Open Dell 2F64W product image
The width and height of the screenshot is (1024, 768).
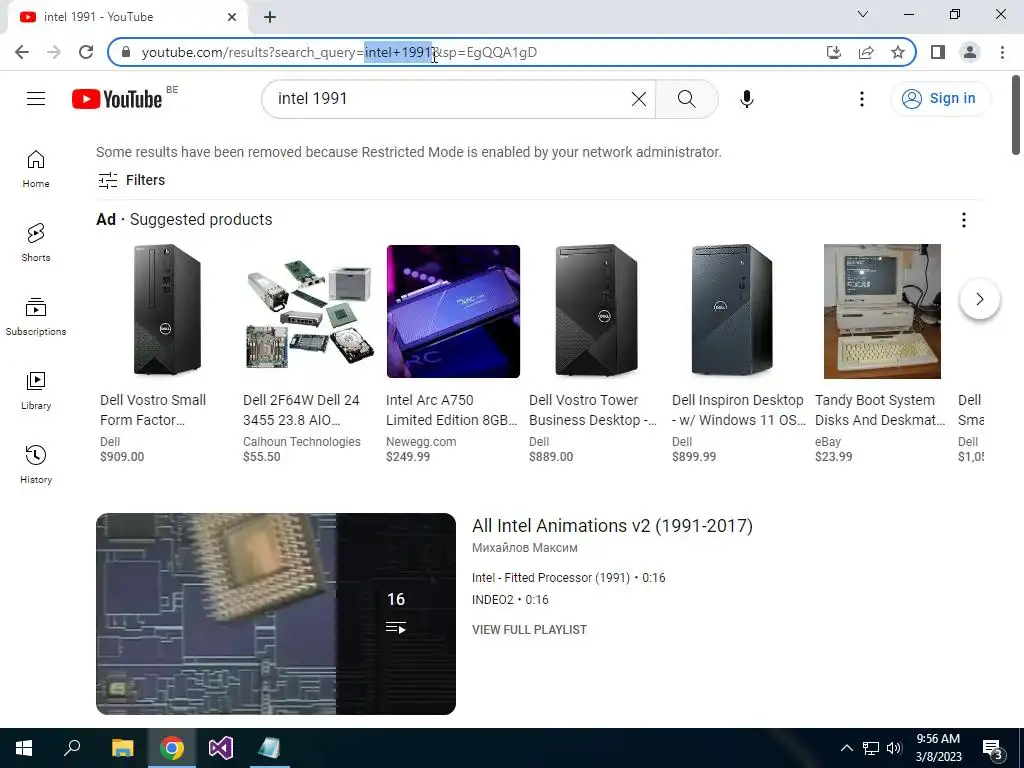coord(310,312)
